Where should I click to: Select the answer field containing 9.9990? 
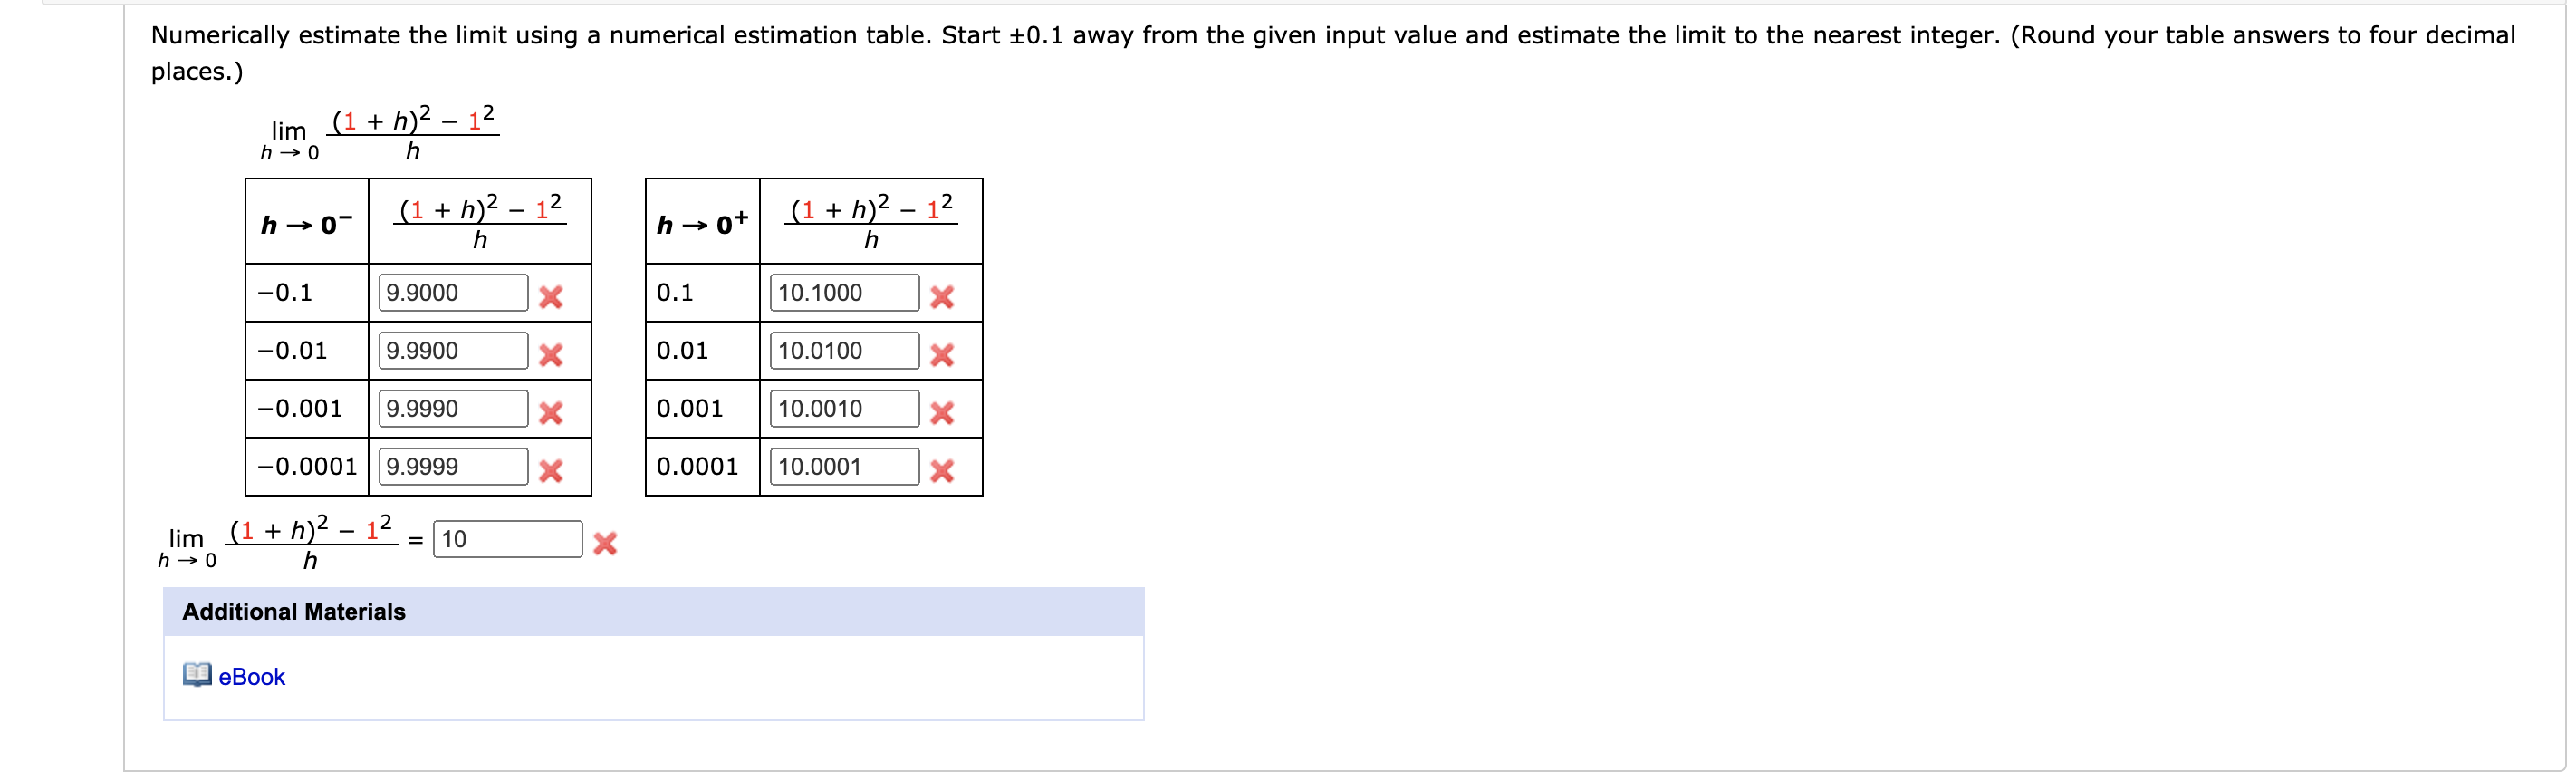(x=455, y=409)
